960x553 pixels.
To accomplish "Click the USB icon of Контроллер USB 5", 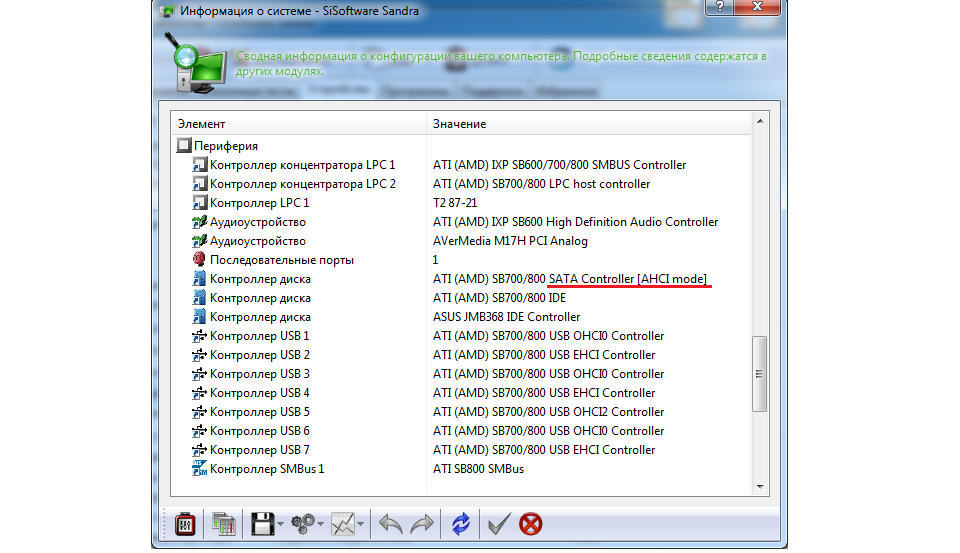I will (x=199, y=412).
